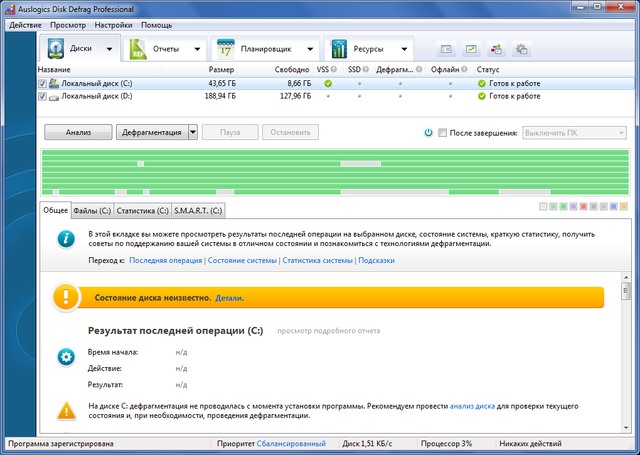640x455 pixels.
Task: Click the last small toolbar icon at top right
Action: [x=521, y=48]
